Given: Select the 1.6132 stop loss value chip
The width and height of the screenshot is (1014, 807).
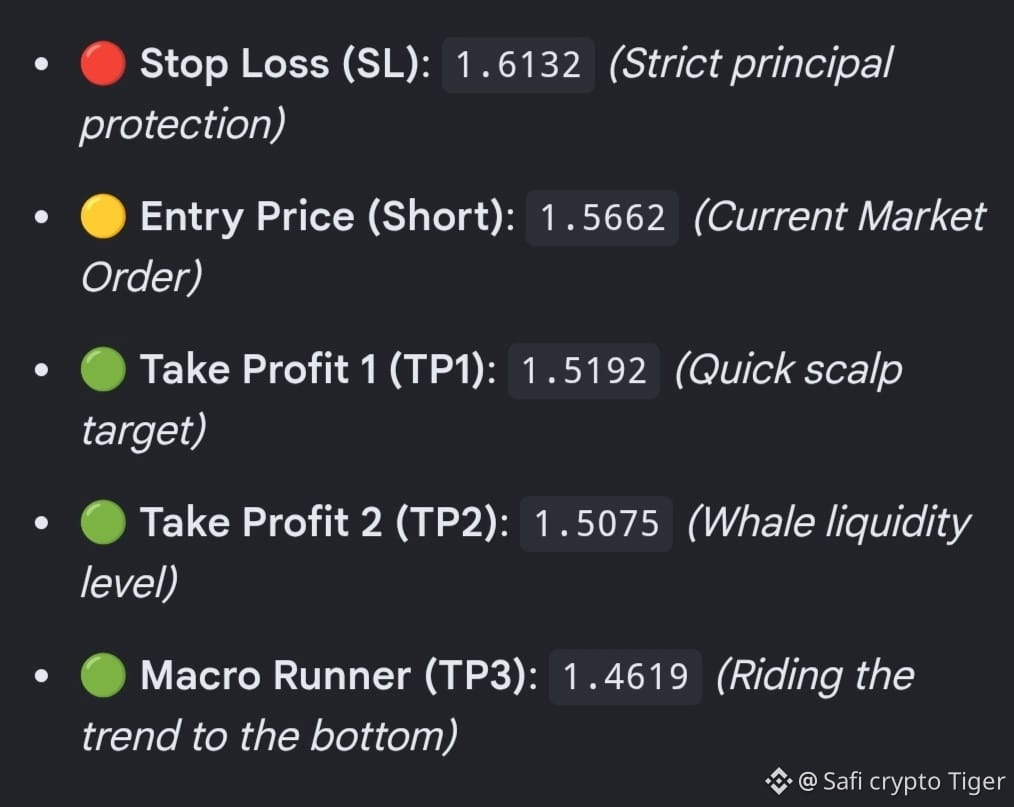Looking at the screenshot, I should click(x=518, y=65).
